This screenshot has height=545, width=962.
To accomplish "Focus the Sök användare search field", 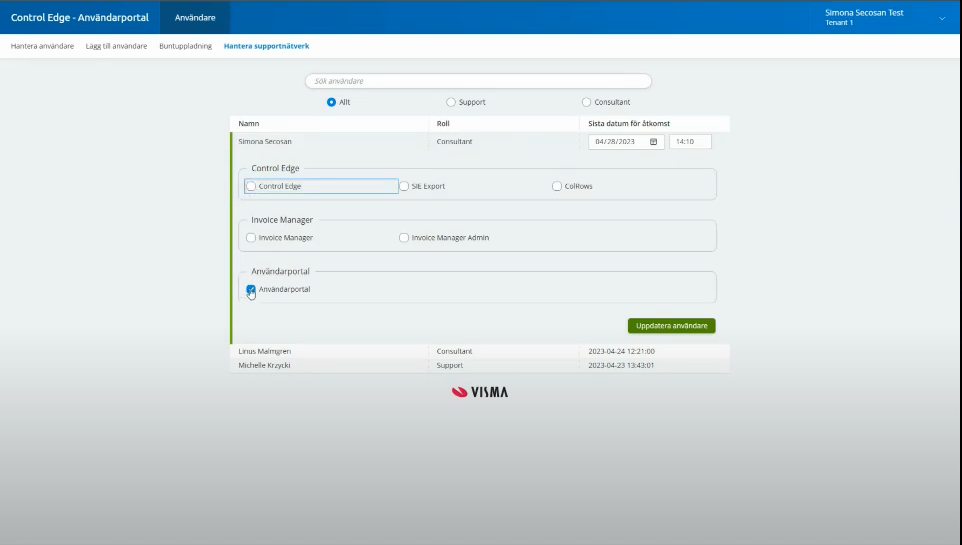I will point(478,81).
